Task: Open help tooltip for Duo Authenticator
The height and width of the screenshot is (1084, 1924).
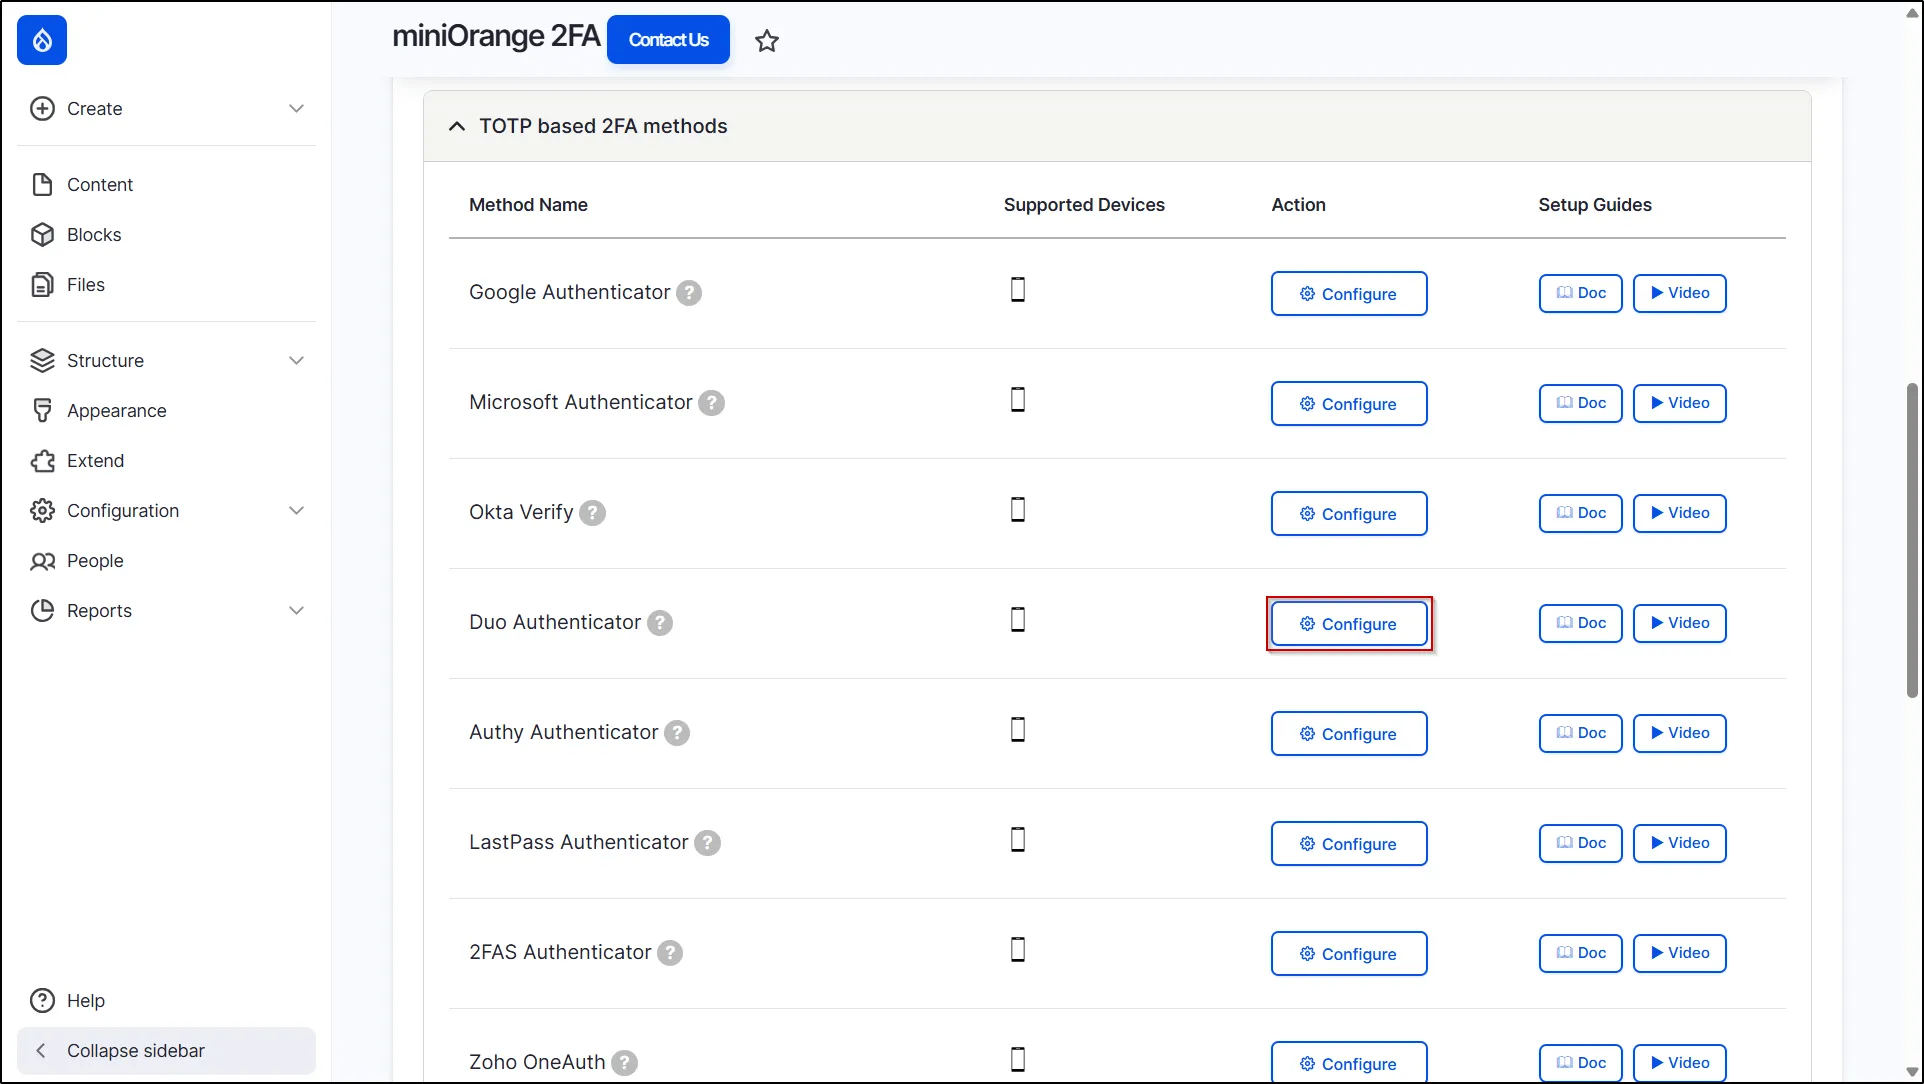Action: [x=660, y=623]
